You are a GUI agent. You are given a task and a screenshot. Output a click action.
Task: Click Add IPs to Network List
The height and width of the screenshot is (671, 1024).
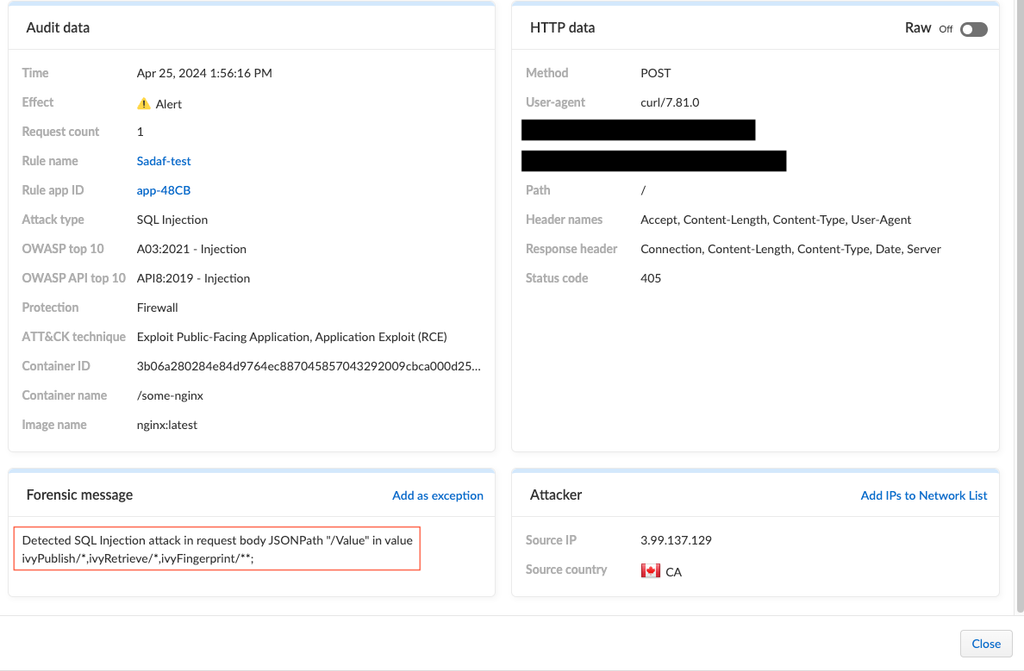(x=923, y=495)
